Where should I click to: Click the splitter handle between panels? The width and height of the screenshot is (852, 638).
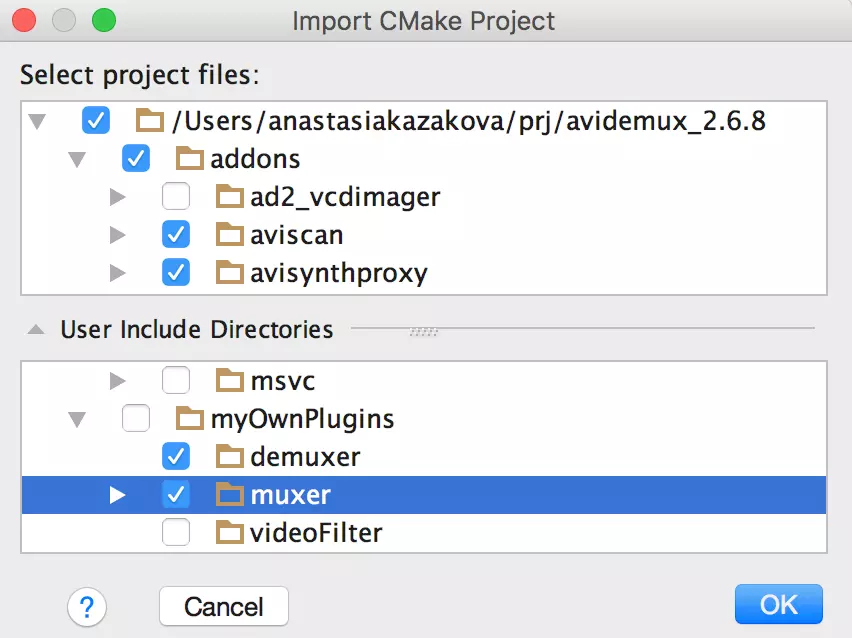tap(424, 329)
